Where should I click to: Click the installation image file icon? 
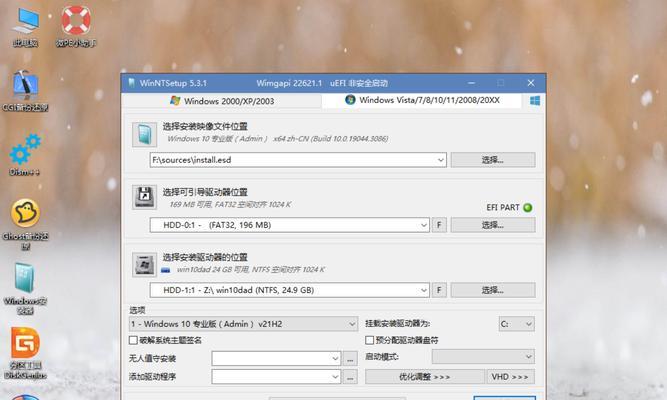[144, 134]
